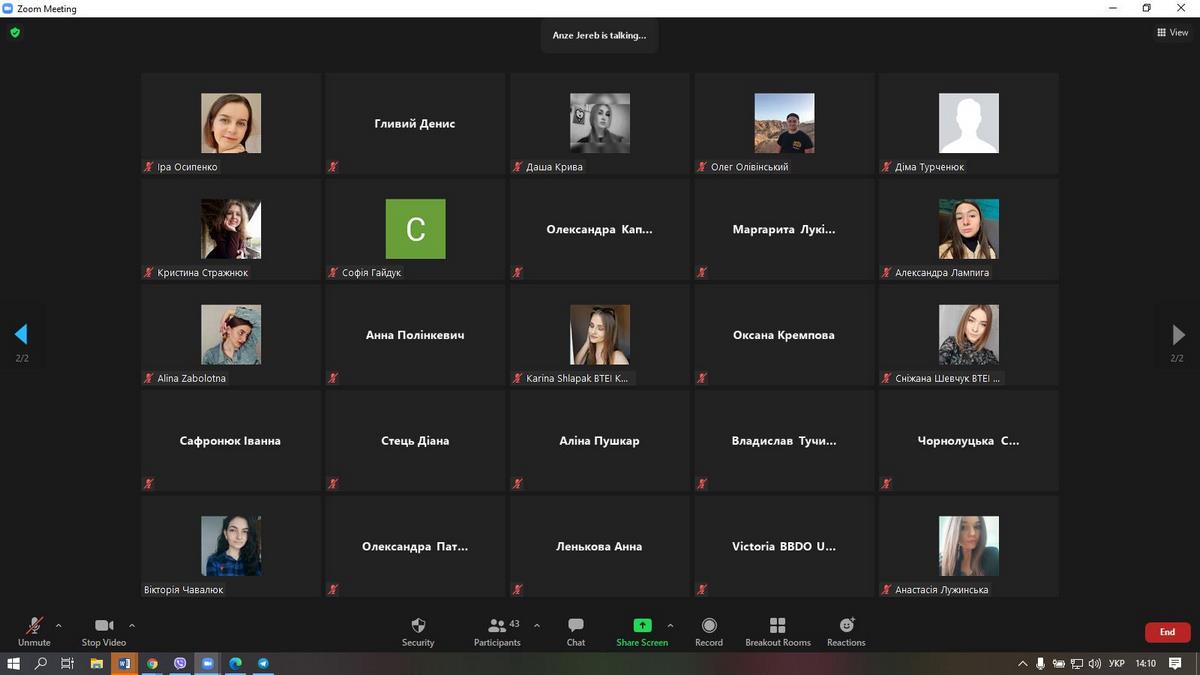This screenshot has width=1200, height=675.
Task: Select Олег Олівінський's video thumbnail
Action: [x=784, y=123]
